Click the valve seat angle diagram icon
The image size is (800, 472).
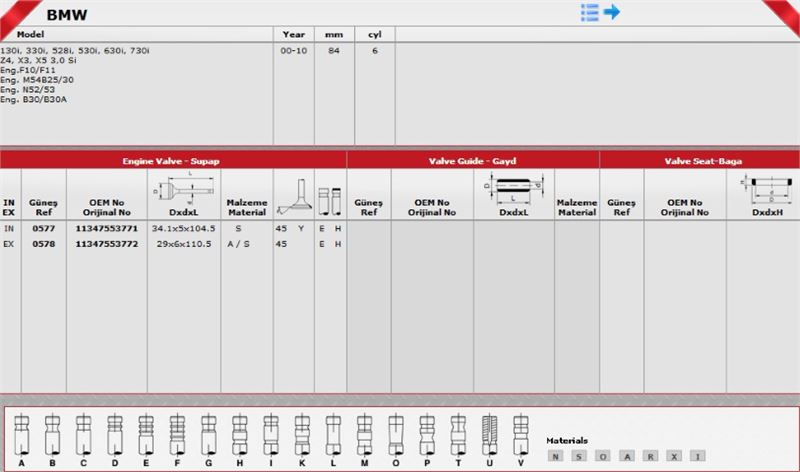[294, 197]
